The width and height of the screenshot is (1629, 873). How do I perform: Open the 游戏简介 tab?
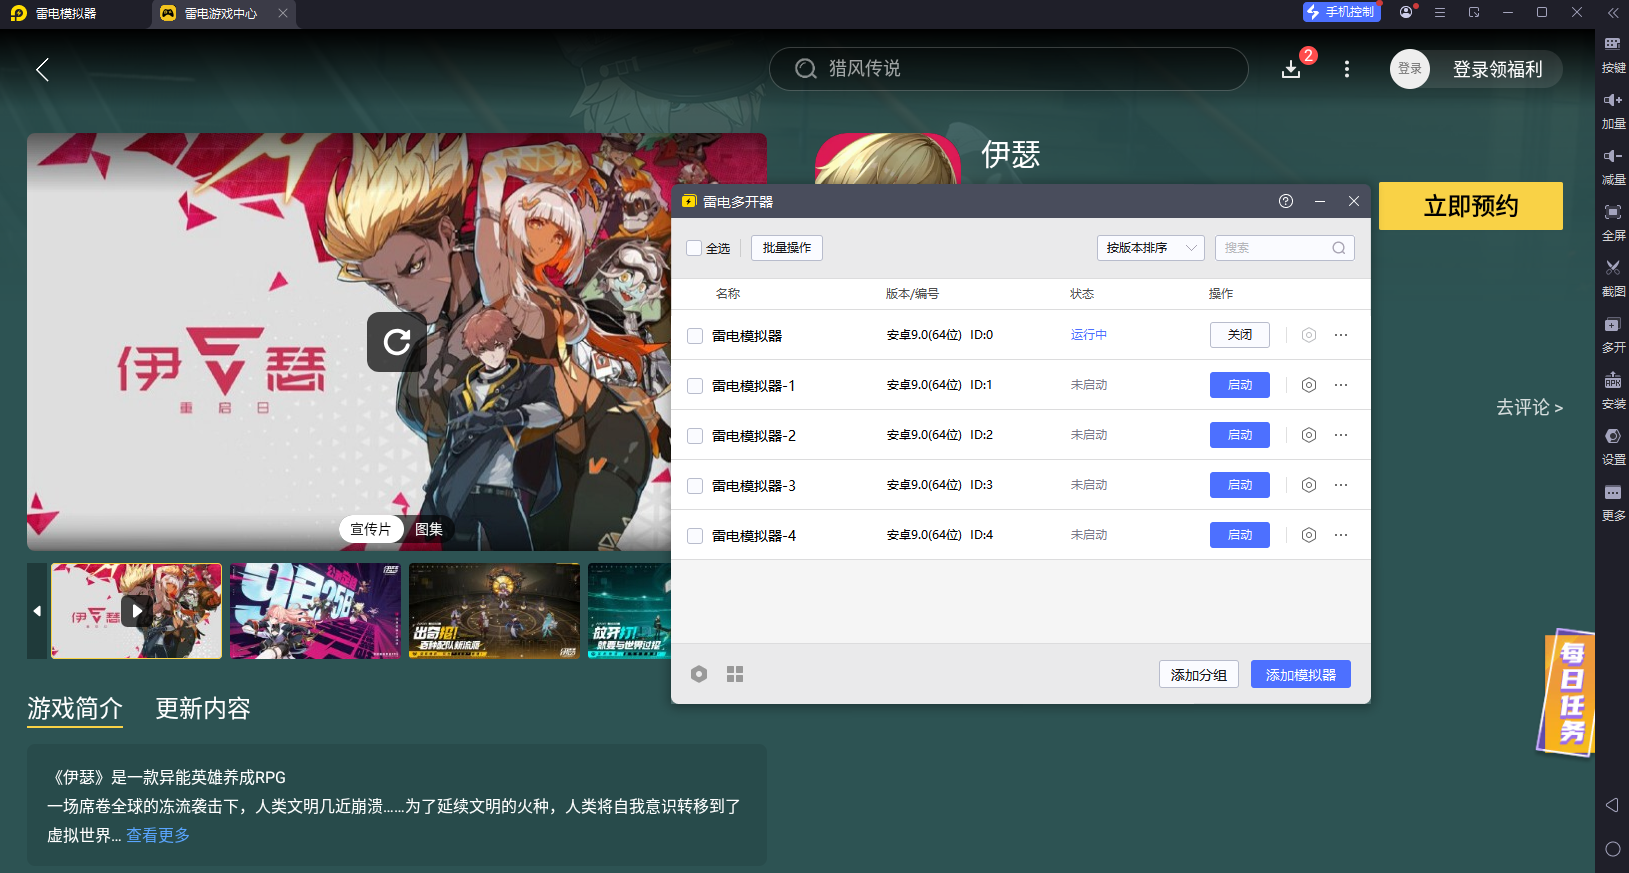(75, 709)
